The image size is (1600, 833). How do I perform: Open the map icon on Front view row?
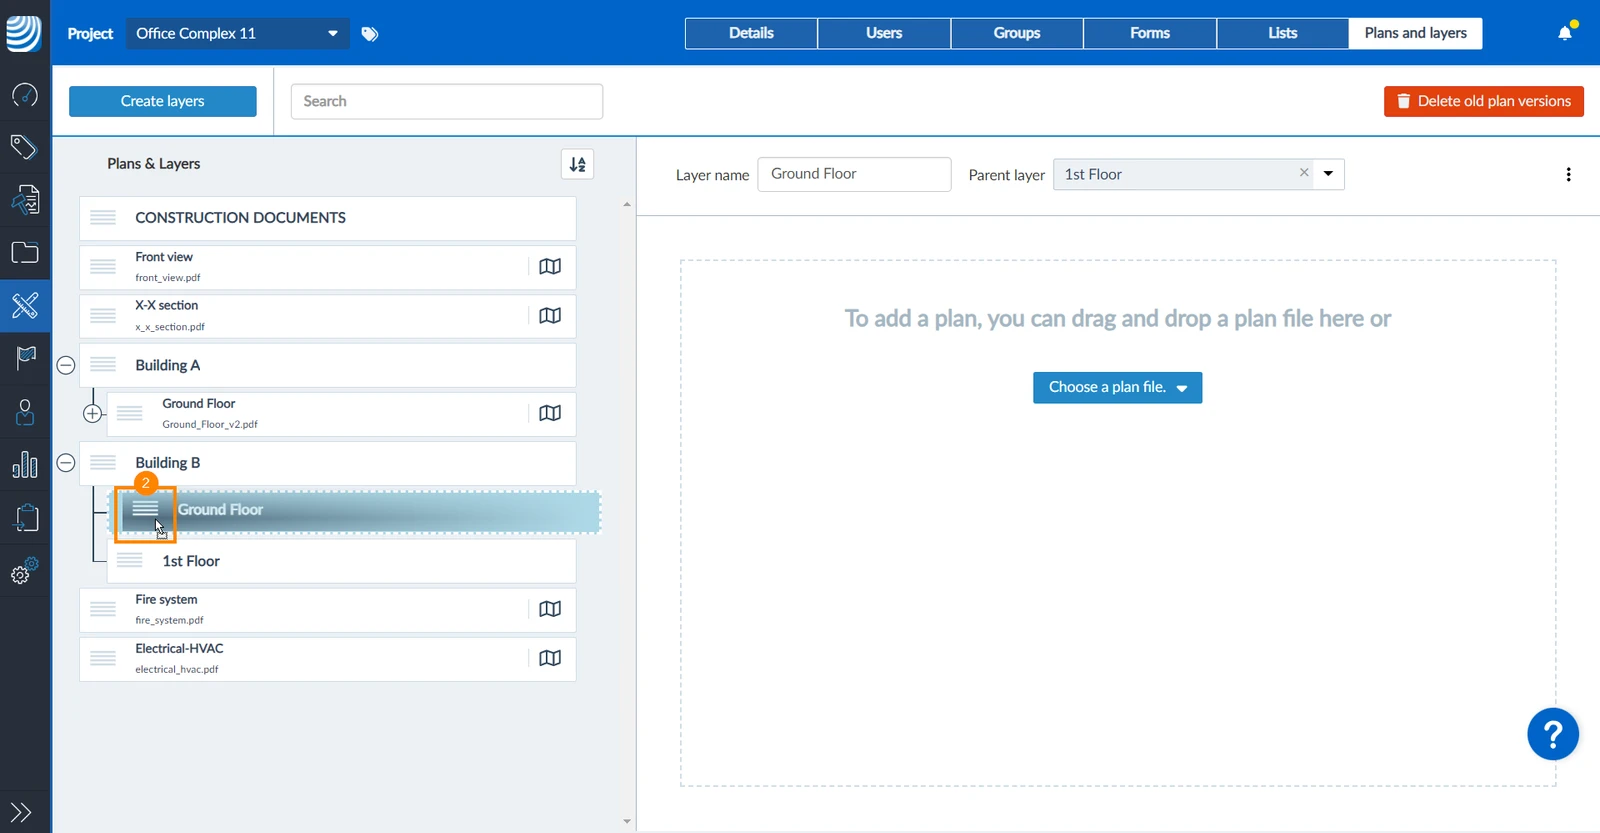[550, 267]
